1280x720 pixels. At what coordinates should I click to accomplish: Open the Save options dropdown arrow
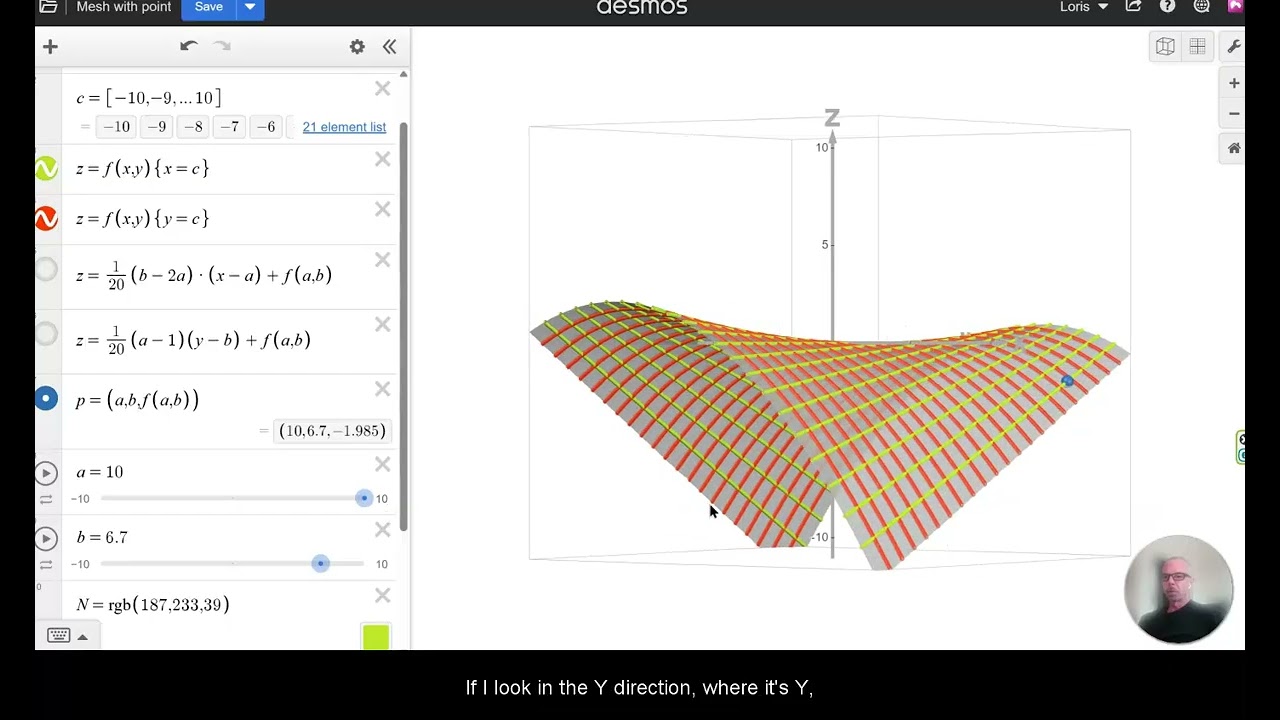click(250, 7)
